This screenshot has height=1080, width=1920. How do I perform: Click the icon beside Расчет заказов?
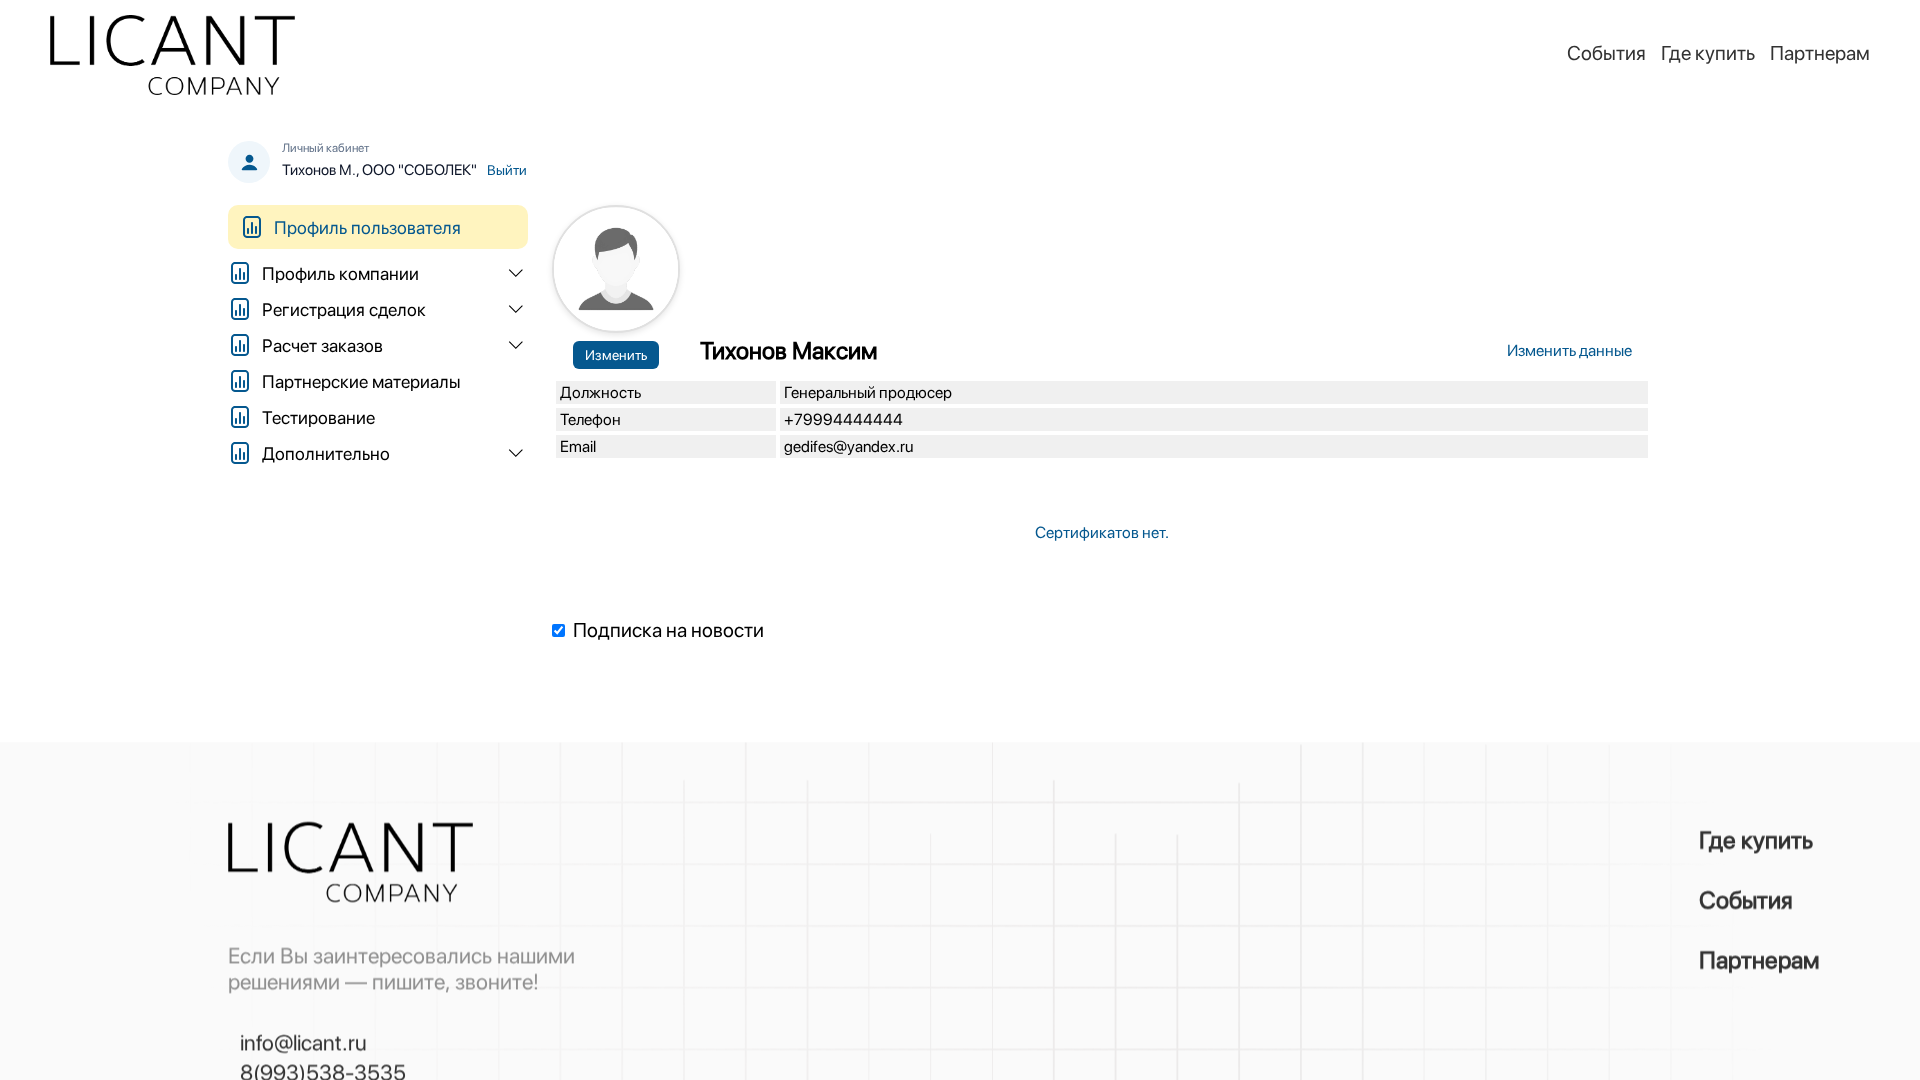240,345
